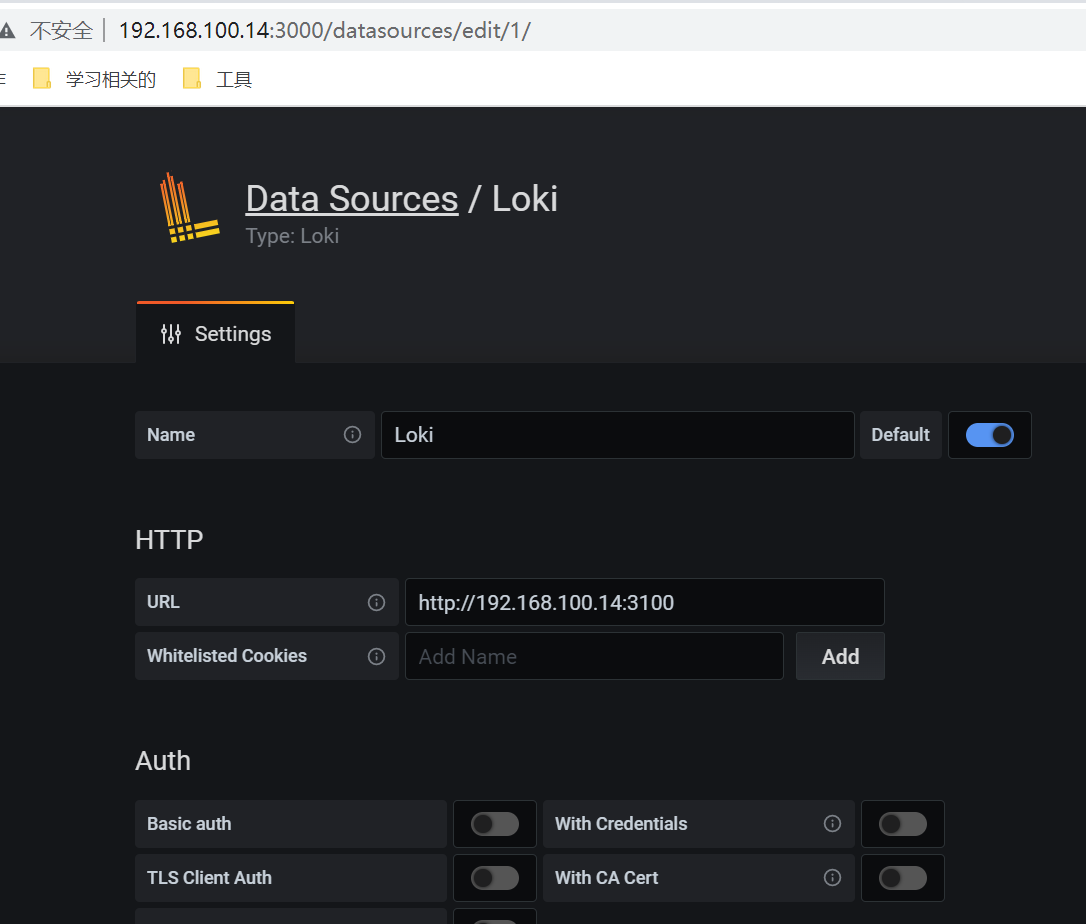Click the Basic auth label
The width and height of the screenshot is (1086, 924).
(x=189, y=824)
